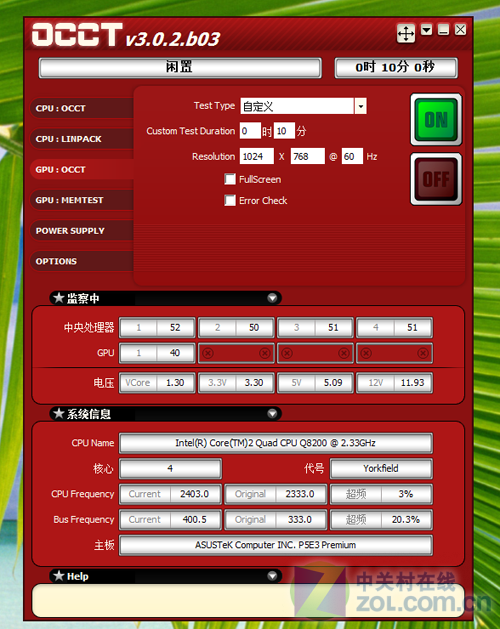Screen dimensions: 500x629
Task: Go to the POWER SUPPLY tab
Action: coord(81,231)
